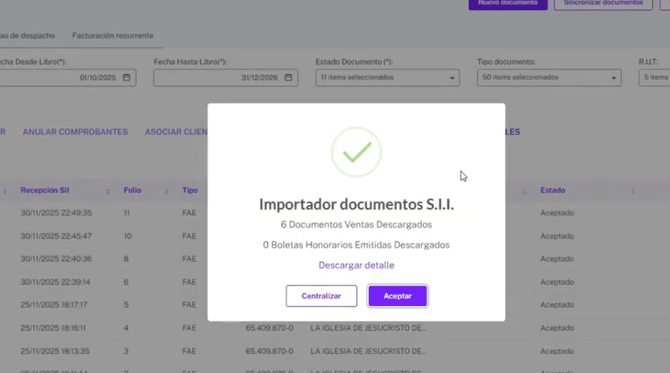Screen dimensions: 670x373
Task: Expand the Tipo documento dropdown
Action: pos(549,78)
